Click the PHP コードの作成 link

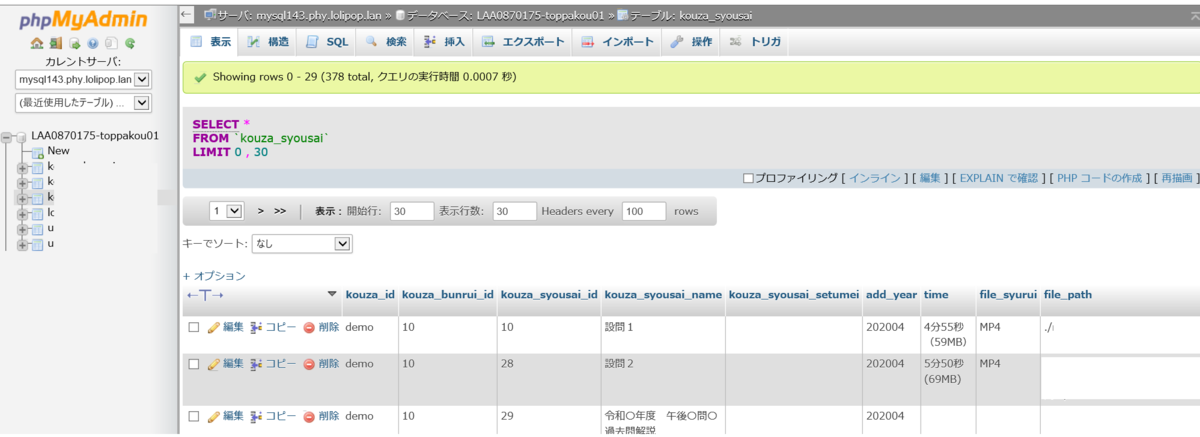[x=1099, y=178]
